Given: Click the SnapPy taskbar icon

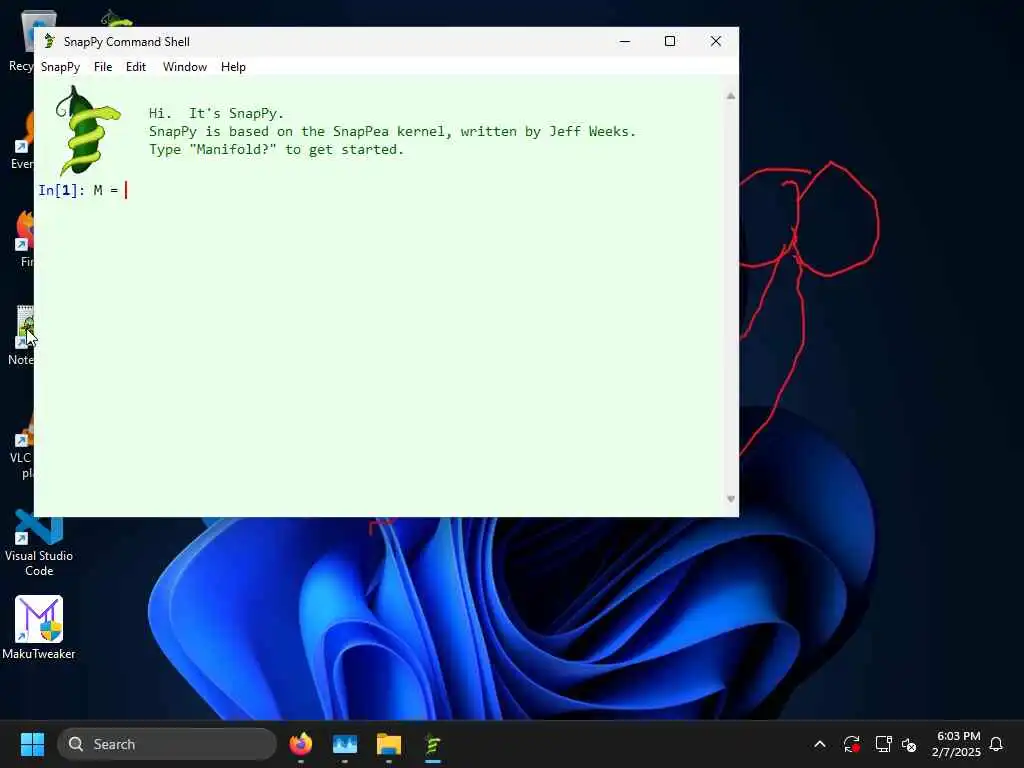Looking at the screenshot, I should point(433,744).
